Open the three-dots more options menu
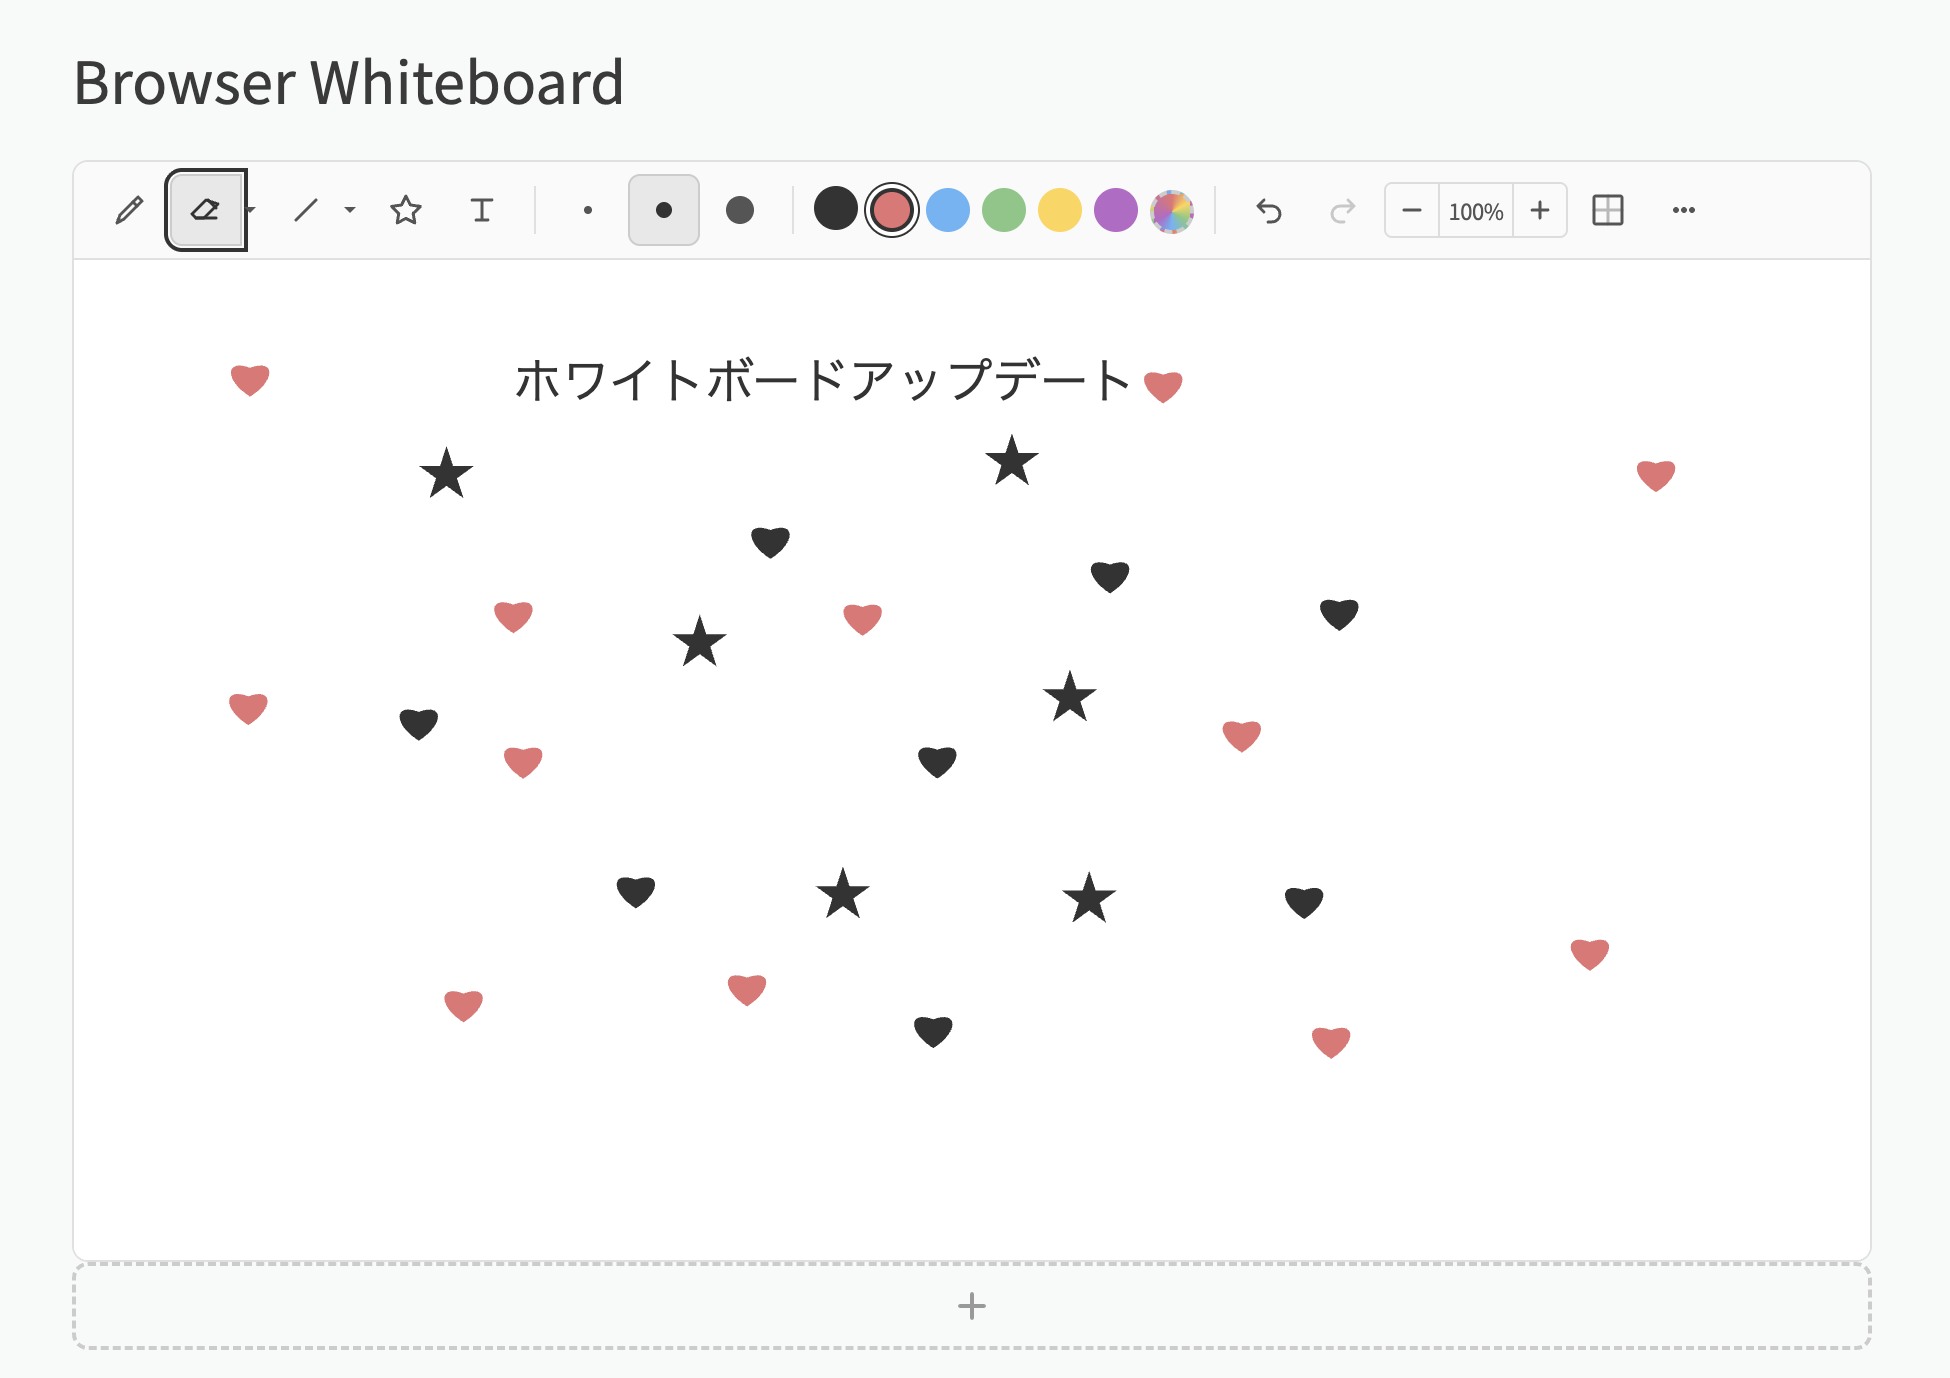This screenshot has height=1378, width=1950. [1683, 210]
